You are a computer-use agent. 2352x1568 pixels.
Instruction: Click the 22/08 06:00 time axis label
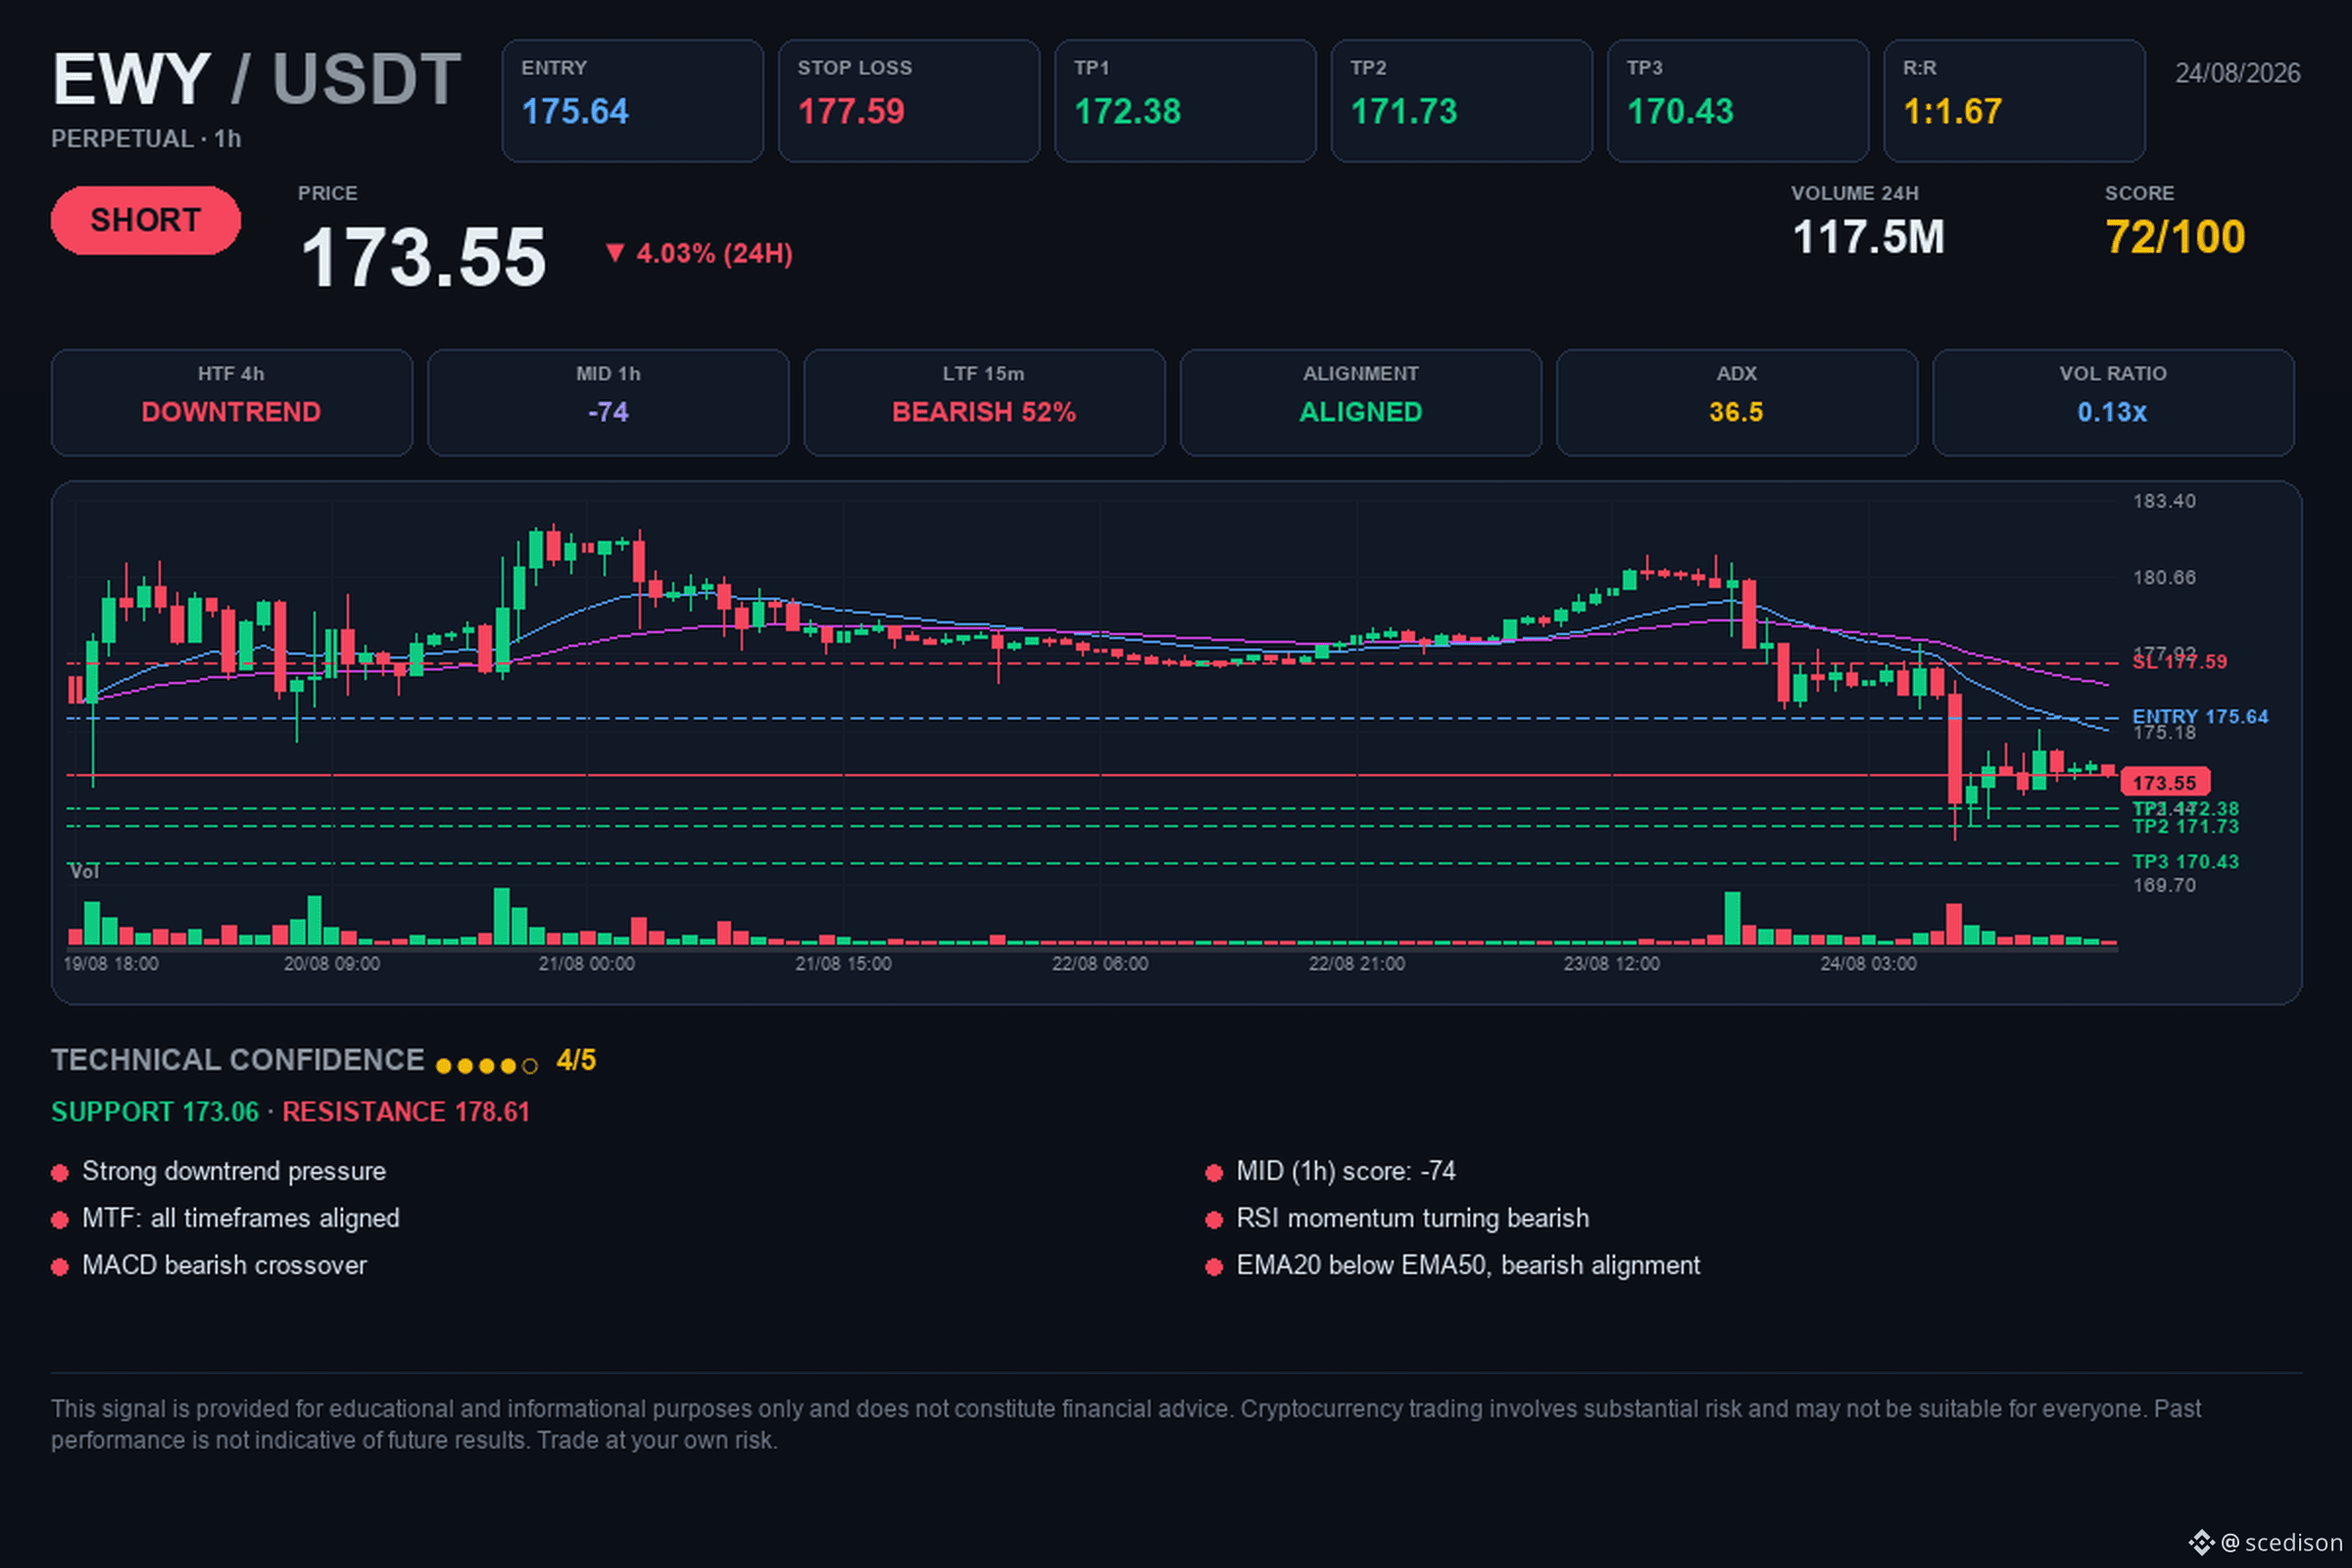[1100, 964]
